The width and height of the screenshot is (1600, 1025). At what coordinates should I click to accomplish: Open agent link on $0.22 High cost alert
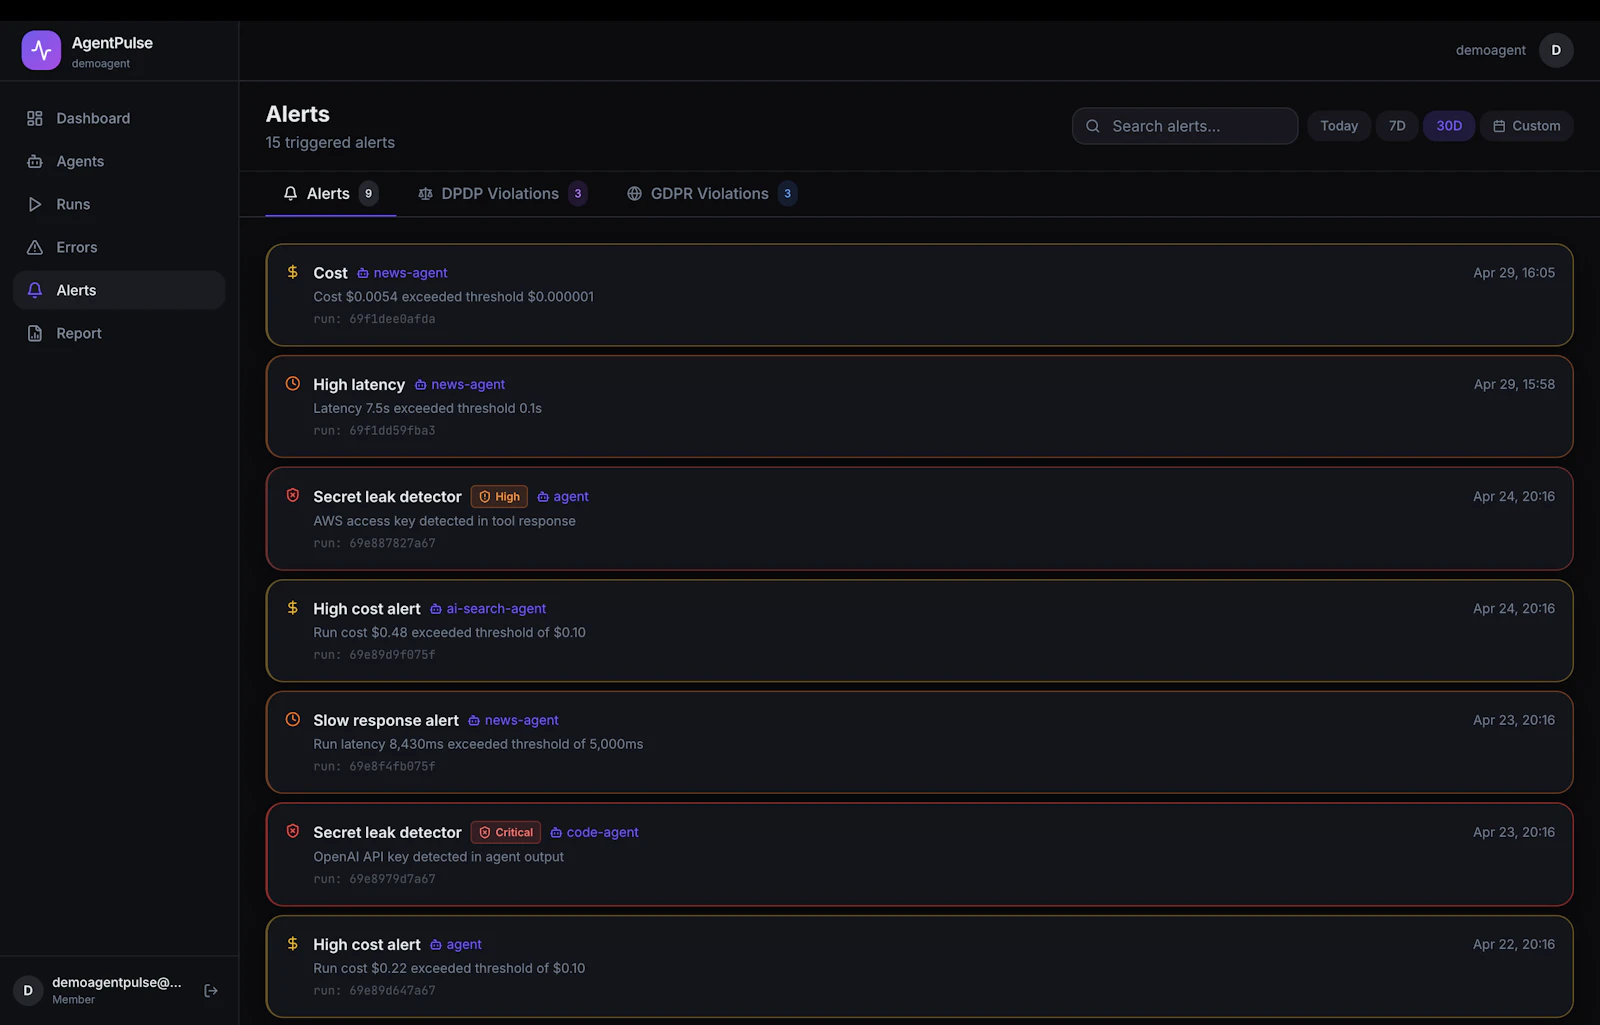[456, 945]
